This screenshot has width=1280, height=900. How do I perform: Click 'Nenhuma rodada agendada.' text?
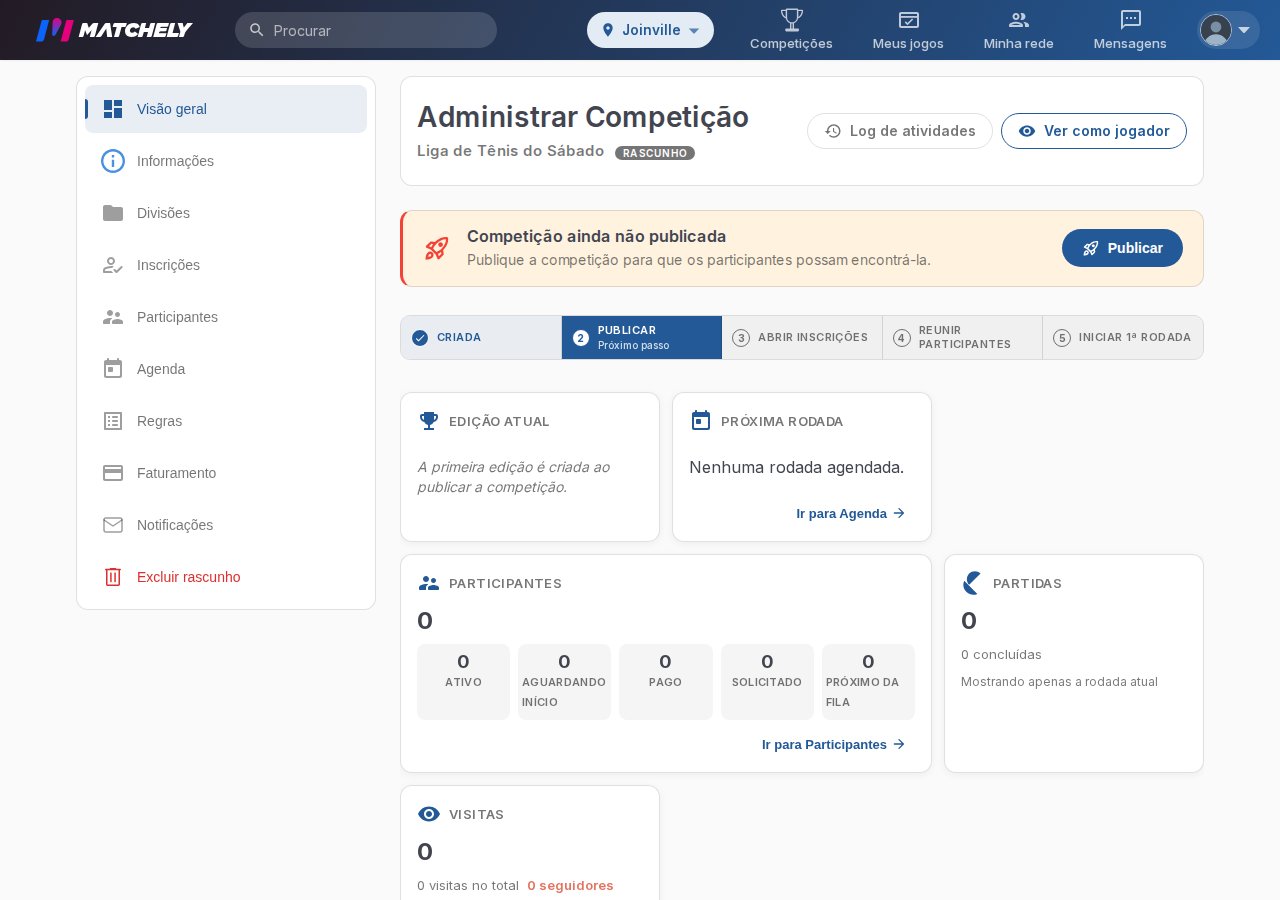(x=796, y=467)
